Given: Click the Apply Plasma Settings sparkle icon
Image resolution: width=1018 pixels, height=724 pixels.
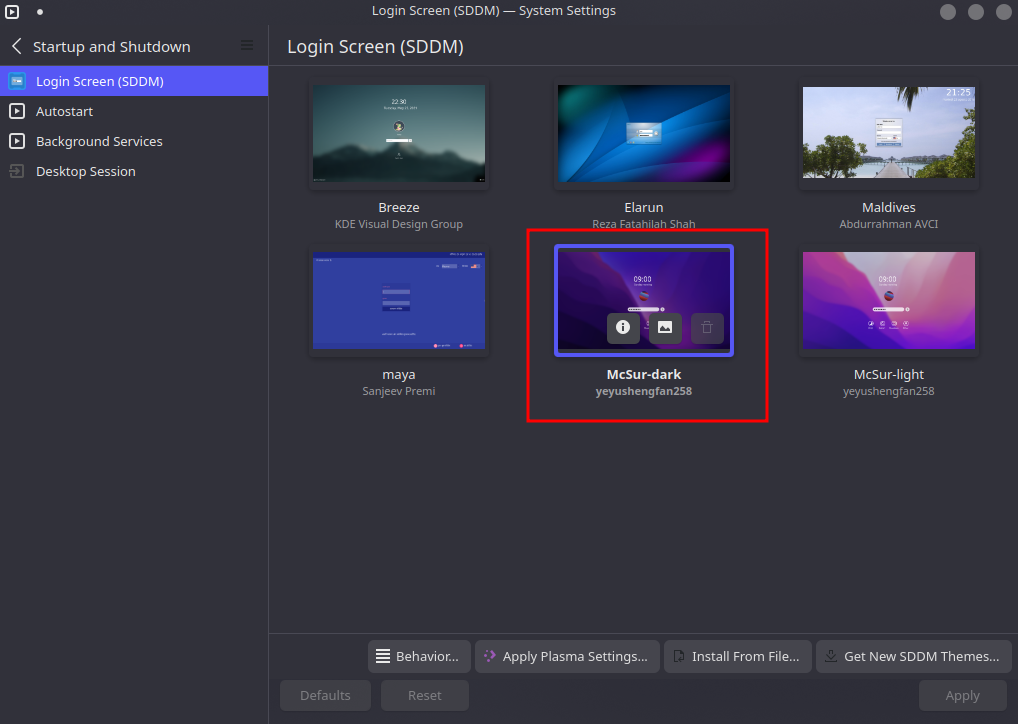Looking at the screenshot, I should [490, 656].
